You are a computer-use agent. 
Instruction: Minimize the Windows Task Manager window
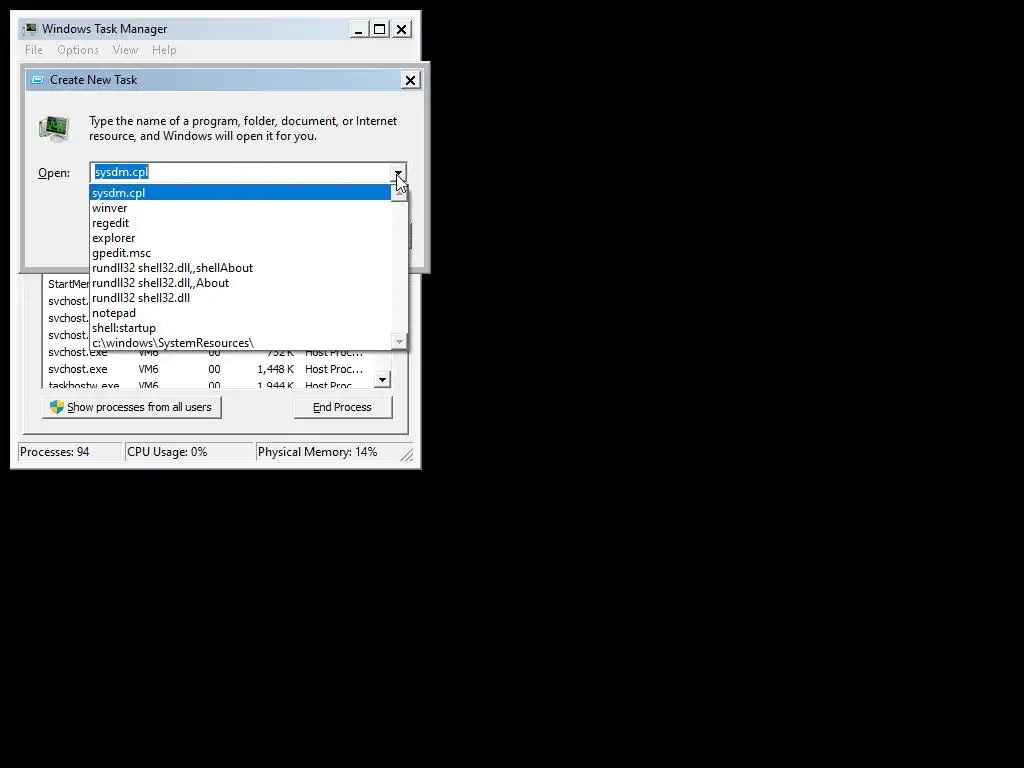[359, 29]
